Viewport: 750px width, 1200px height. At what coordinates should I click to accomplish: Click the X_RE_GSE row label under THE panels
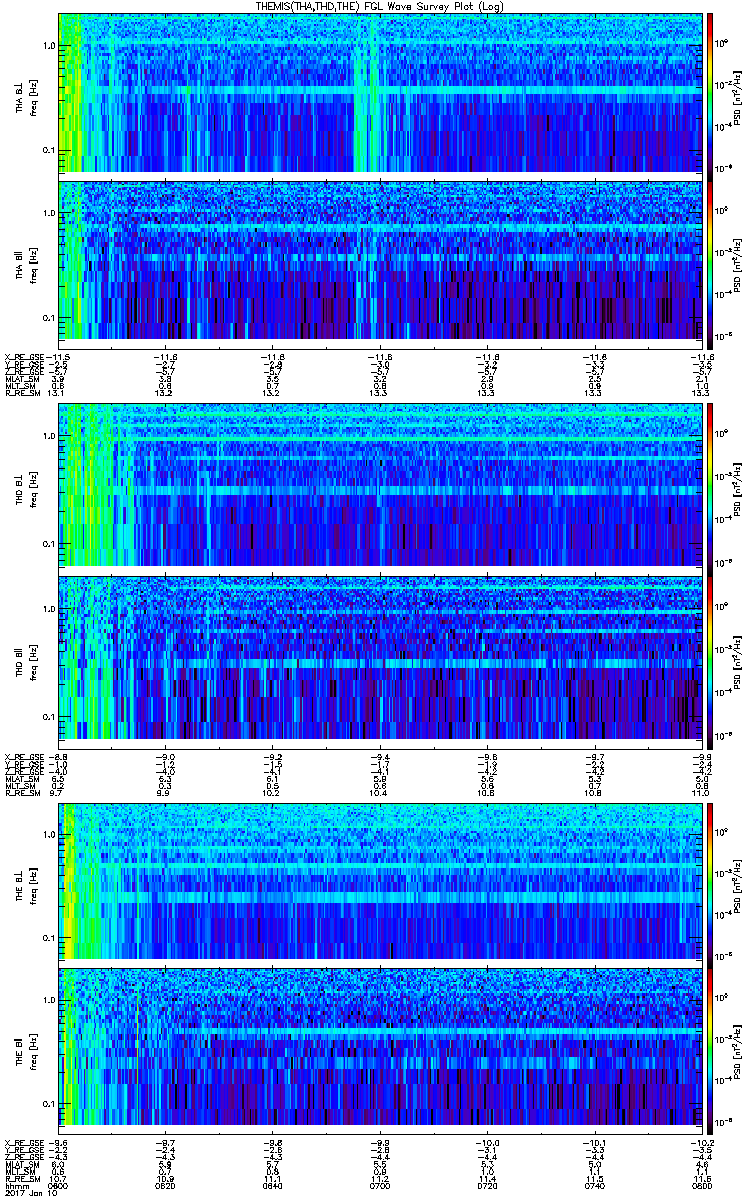pyautogui.click(x=24, y=1143)
